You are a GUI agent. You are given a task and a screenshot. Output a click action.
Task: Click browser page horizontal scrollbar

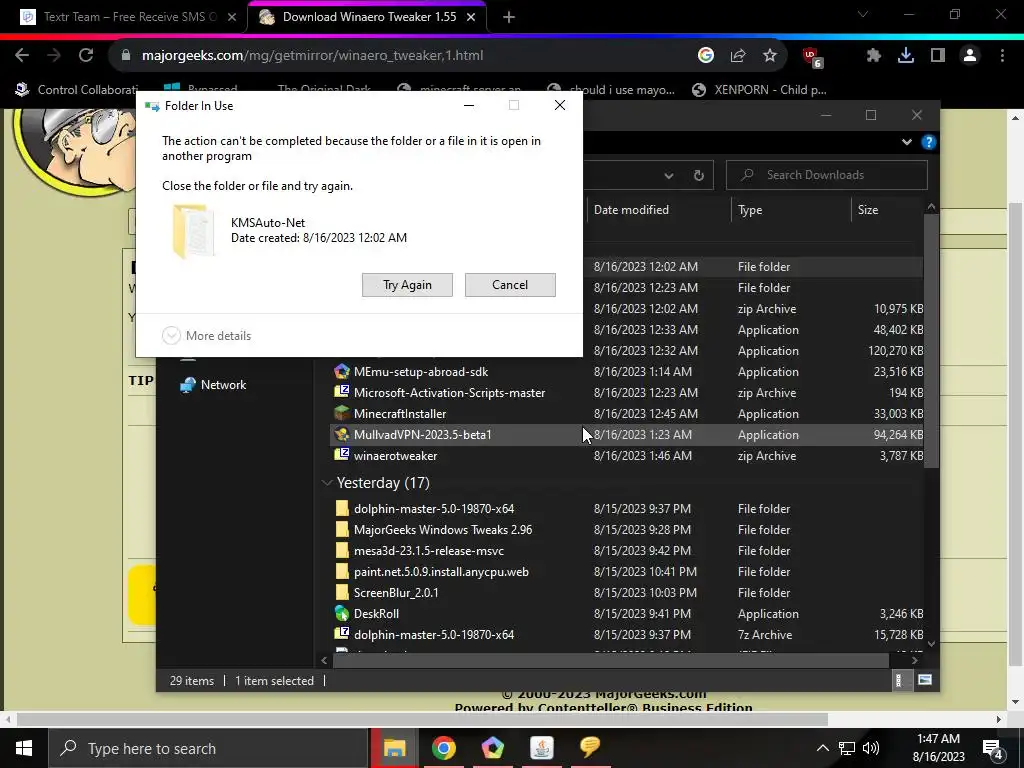tap(422, 720)
